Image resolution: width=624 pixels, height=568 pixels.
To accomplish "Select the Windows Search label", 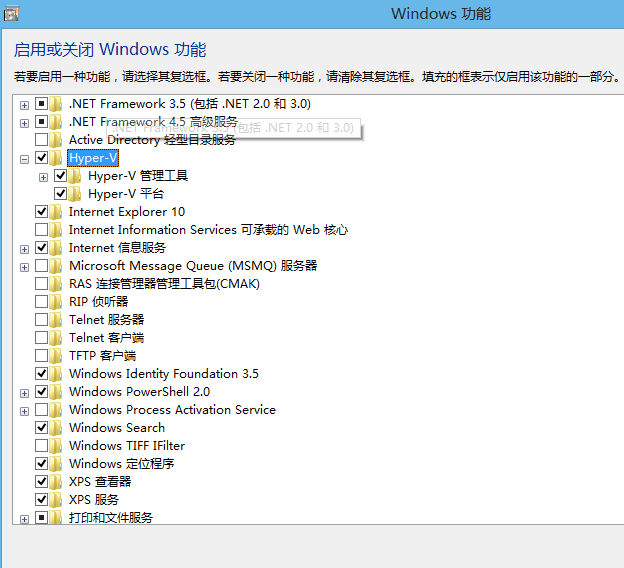I will [117, 428].
